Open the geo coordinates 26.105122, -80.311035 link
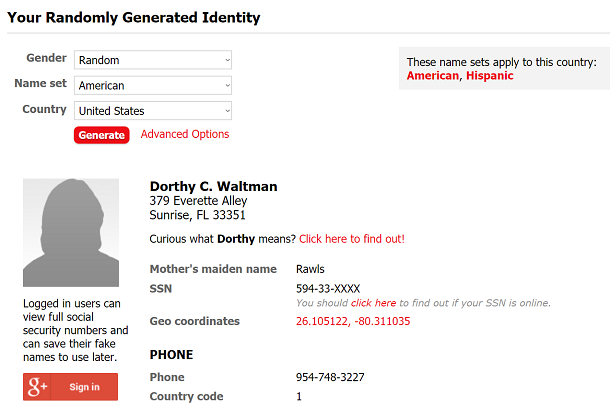610x407 pixels. point(353,321)
